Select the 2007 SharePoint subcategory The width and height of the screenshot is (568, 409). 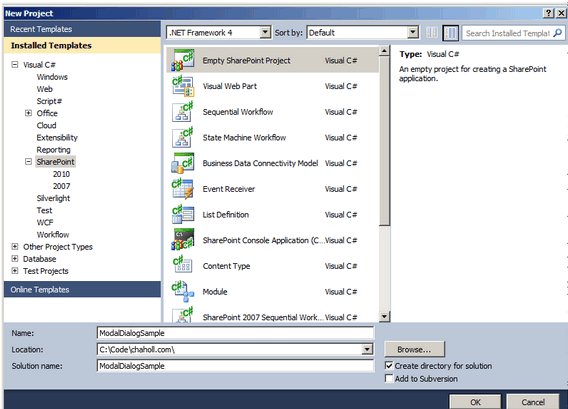[61, 186]
